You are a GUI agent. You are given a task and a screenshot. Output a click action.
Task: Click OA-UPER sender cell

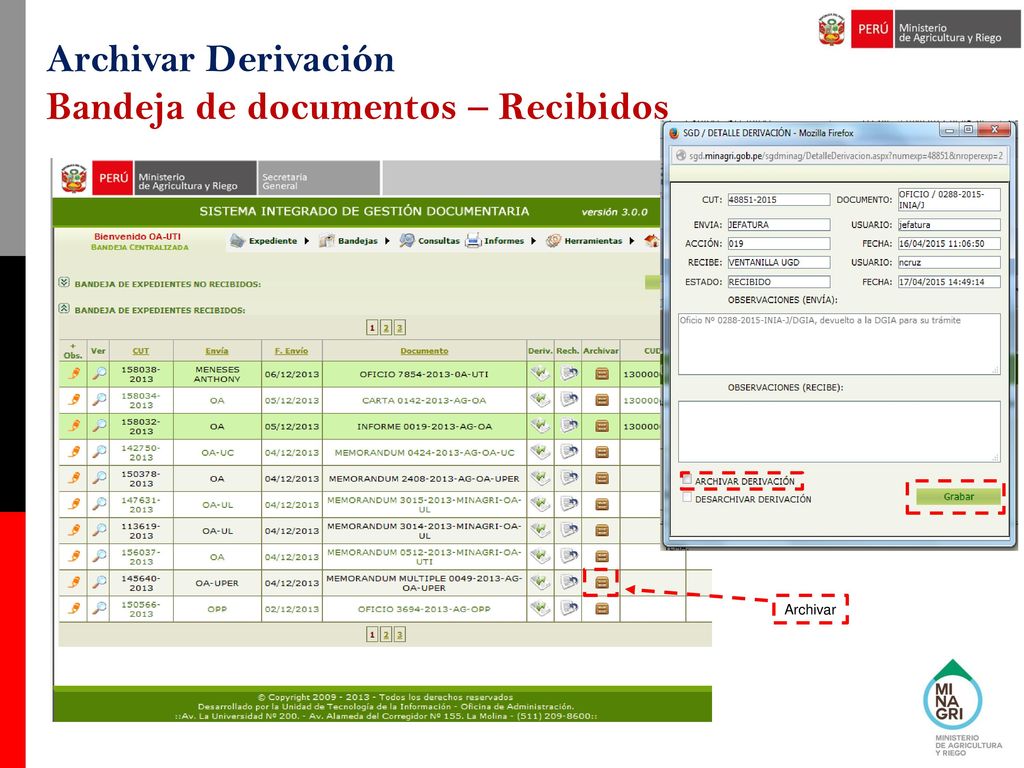[217, 583]
